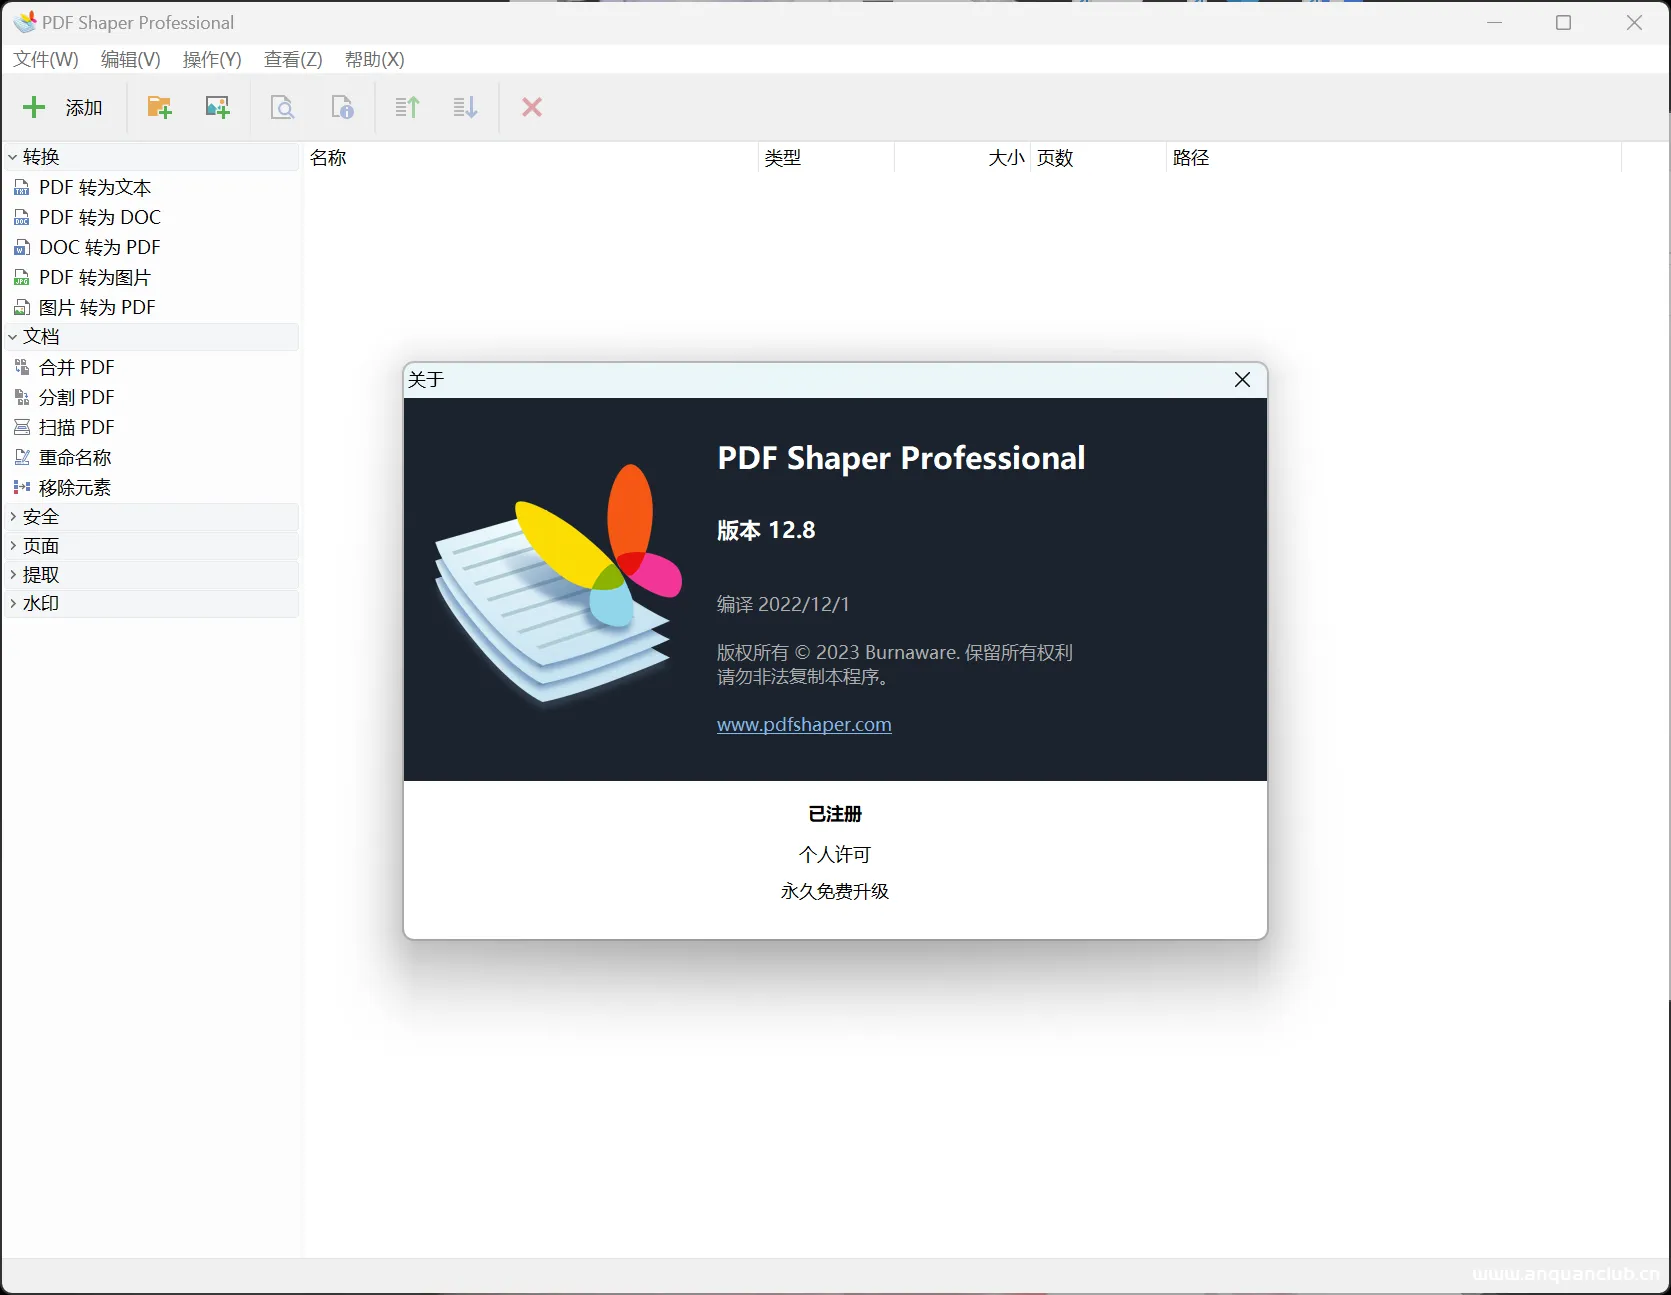Open the 帮助(X) menu

coord(374,59)
